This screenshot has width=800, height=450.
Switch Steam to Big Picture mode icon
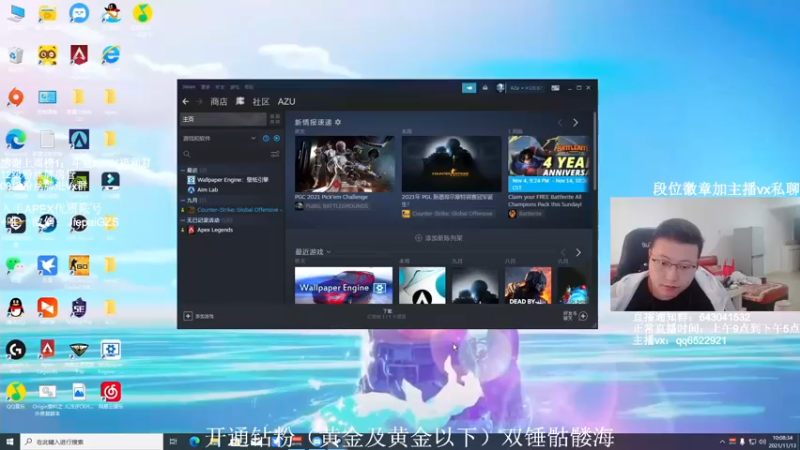[555, 88]
